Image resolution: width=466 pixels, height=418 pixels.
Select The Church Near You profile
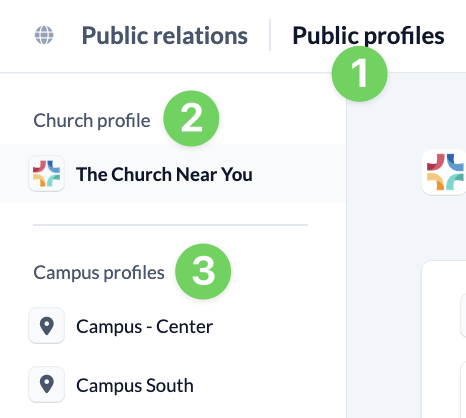point(173,174)
